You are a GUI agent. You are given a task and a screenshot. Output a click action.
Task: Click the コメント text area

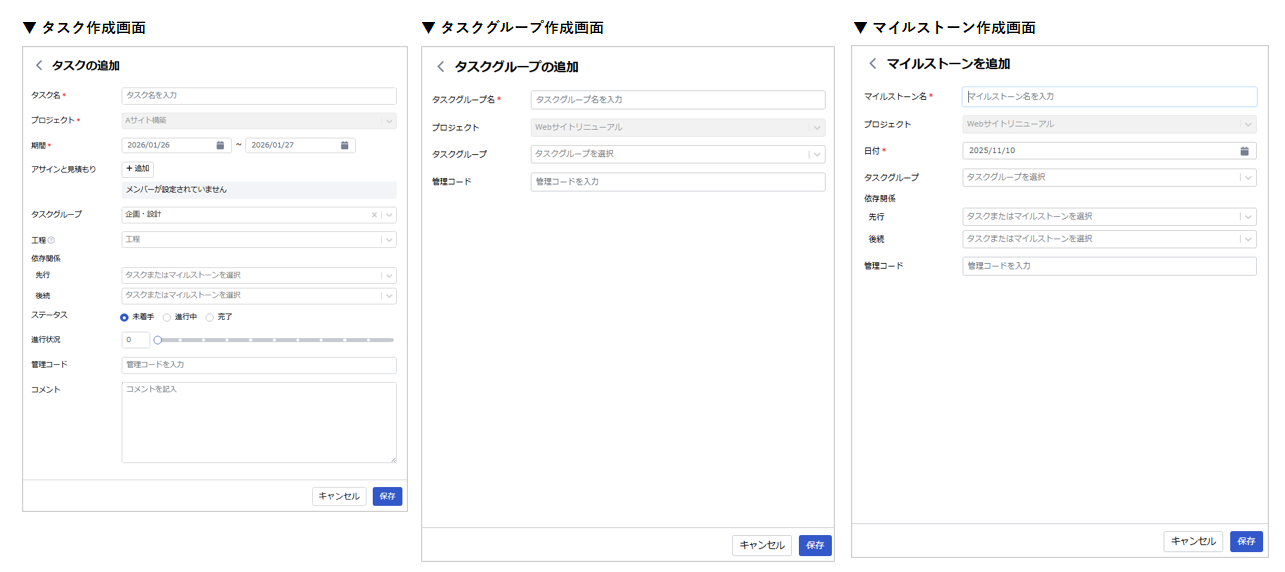tap(259, 422)
